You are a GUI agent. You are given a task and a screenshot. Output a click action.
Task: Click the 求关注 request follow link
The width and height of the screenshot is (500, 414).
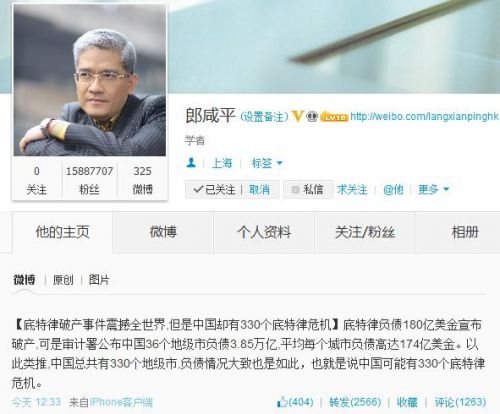352,189
